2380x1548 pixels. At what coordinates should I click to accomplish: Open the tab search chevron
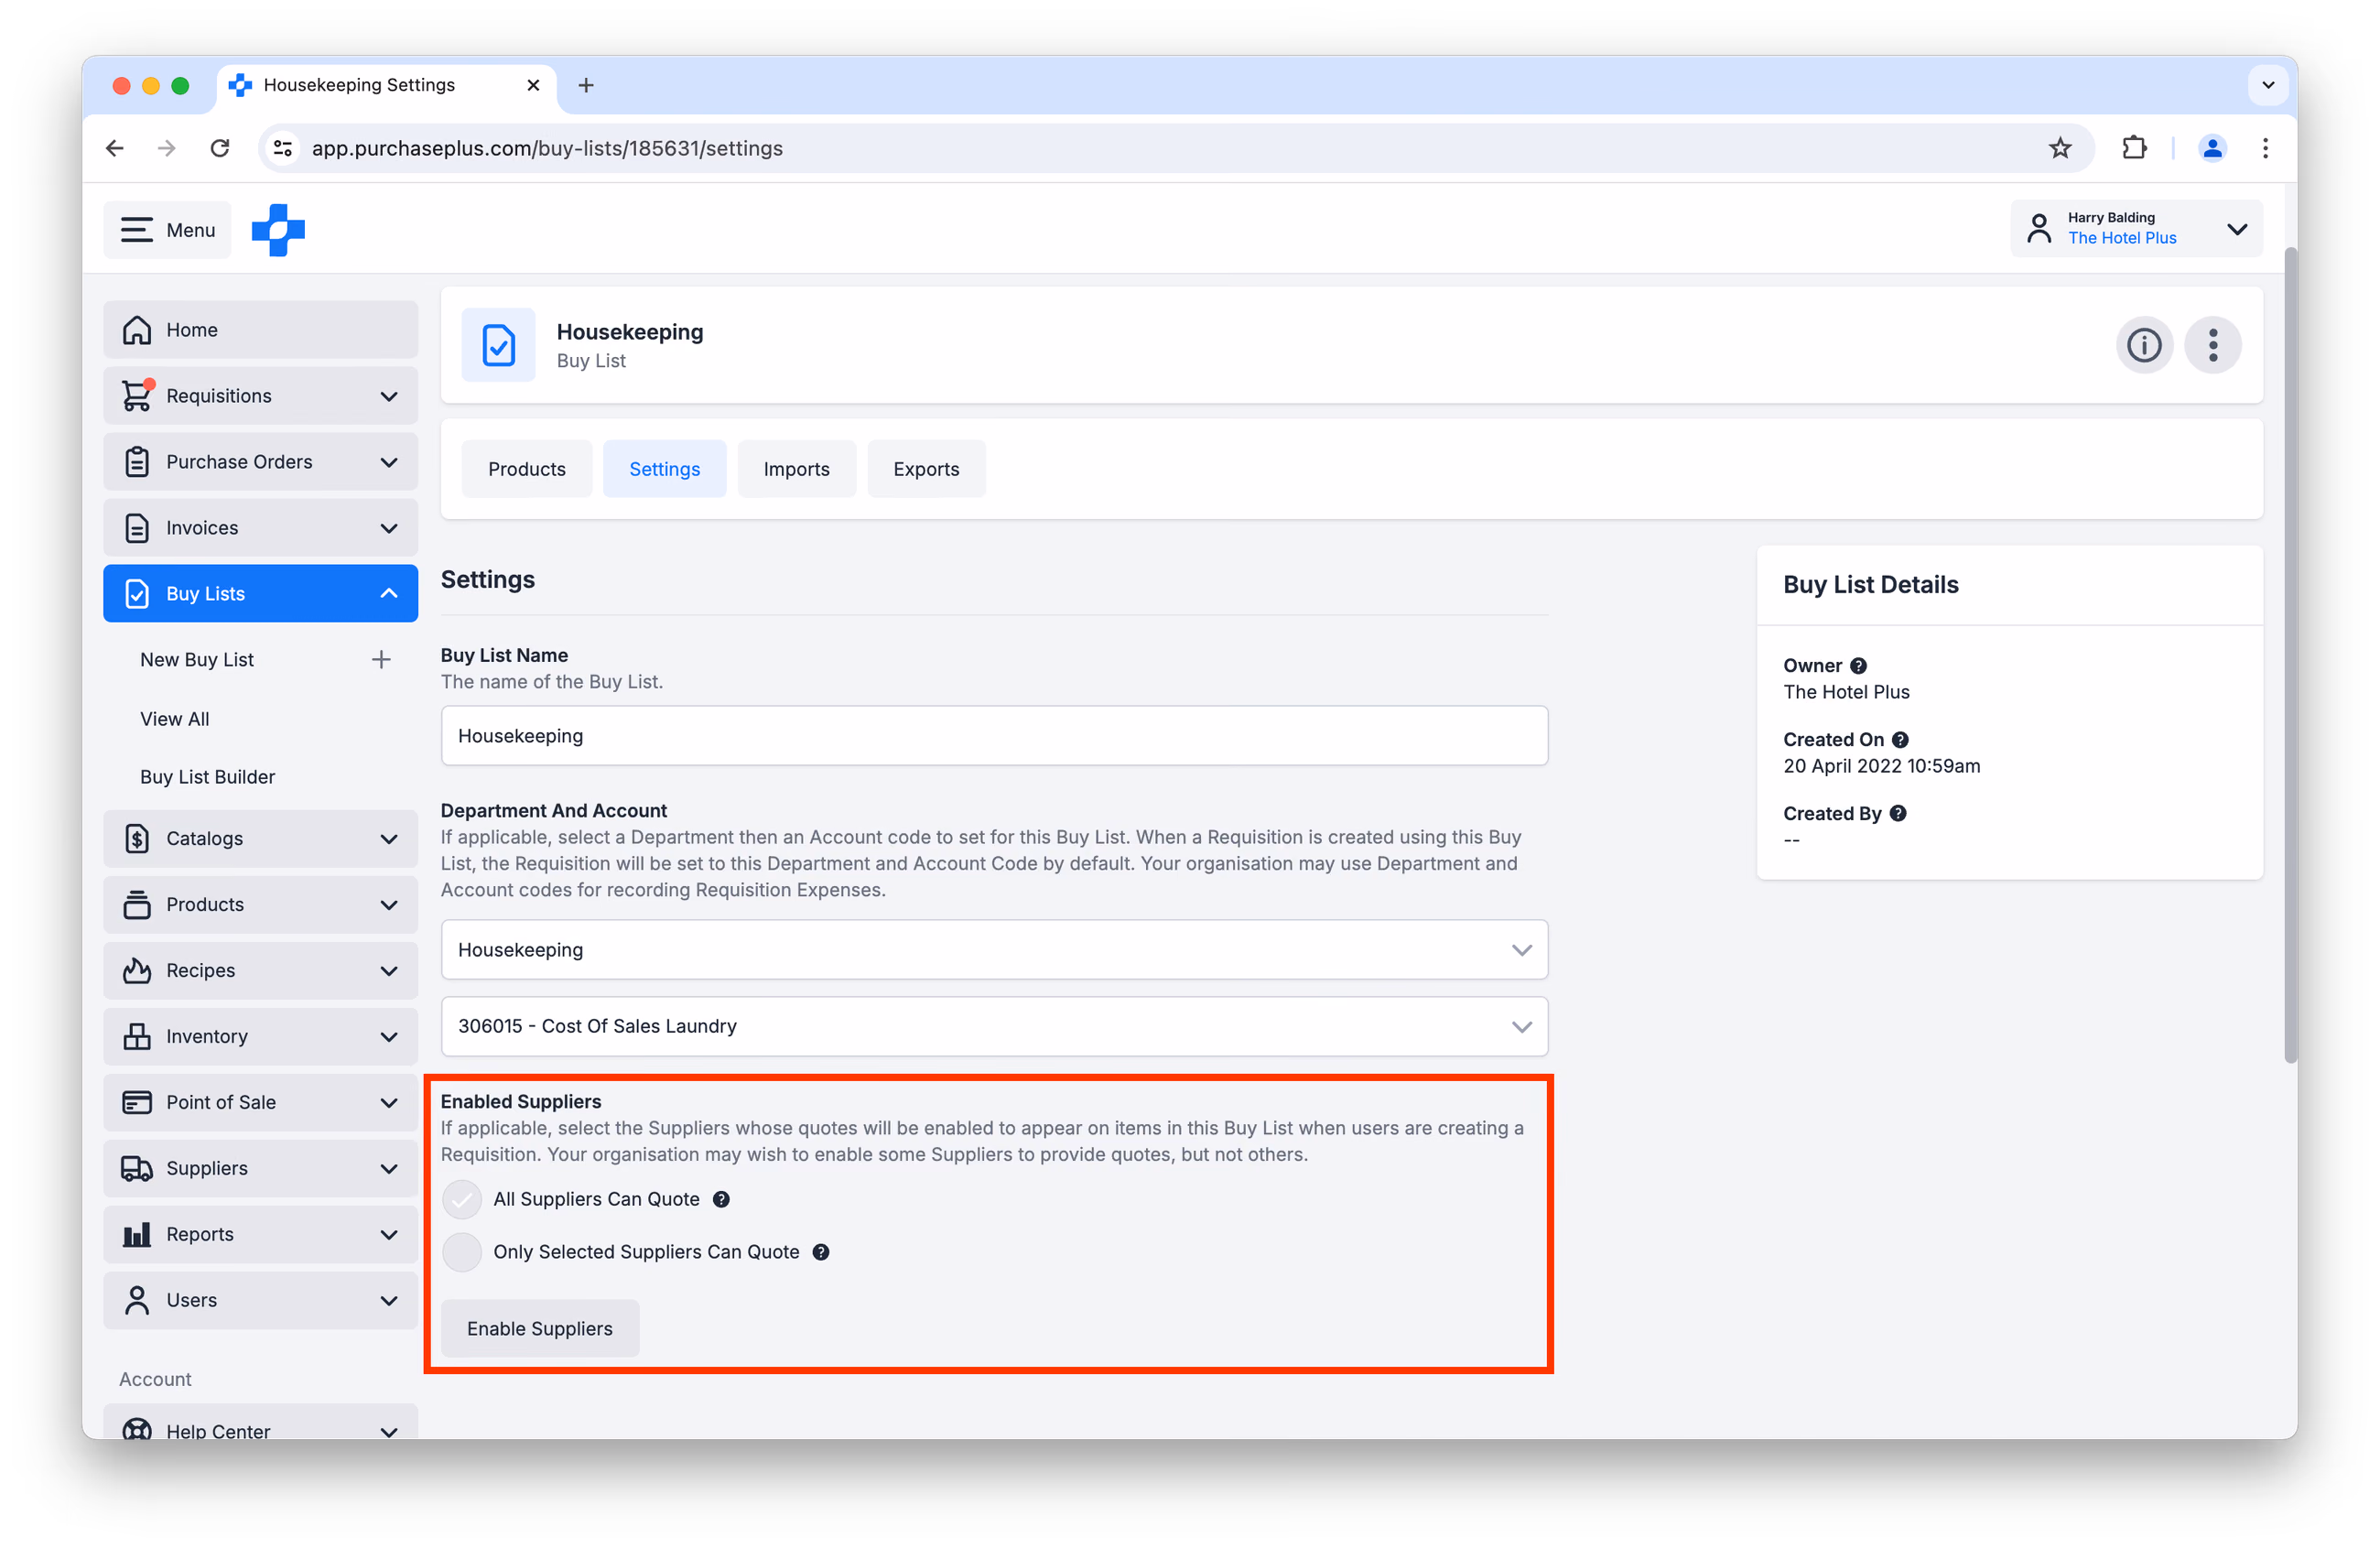pos(2268,86)
